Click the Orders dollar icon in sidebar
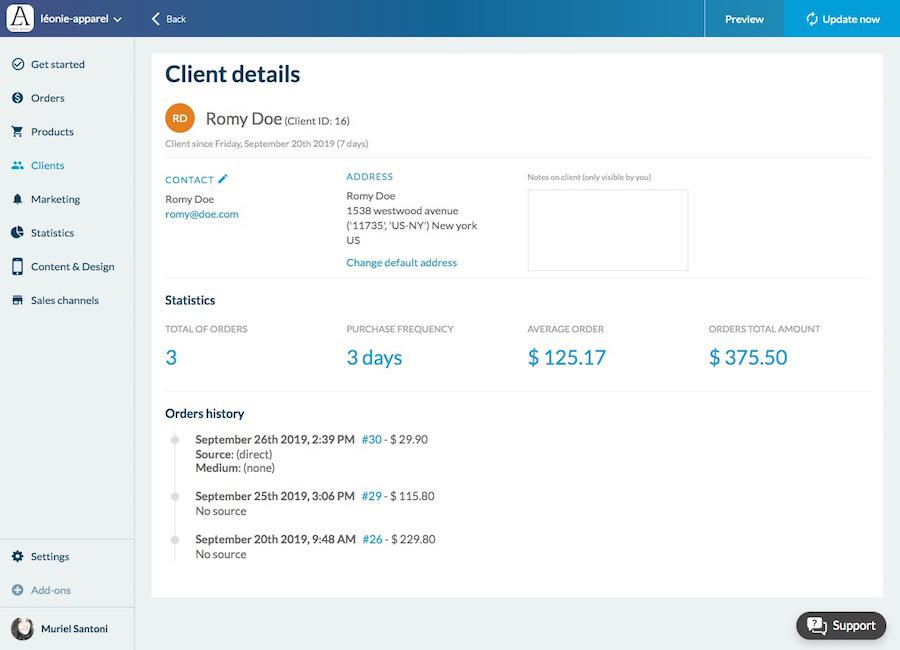The width and height of the screenshot is (900, 650). pyautogui.click(x=17, y=98)
